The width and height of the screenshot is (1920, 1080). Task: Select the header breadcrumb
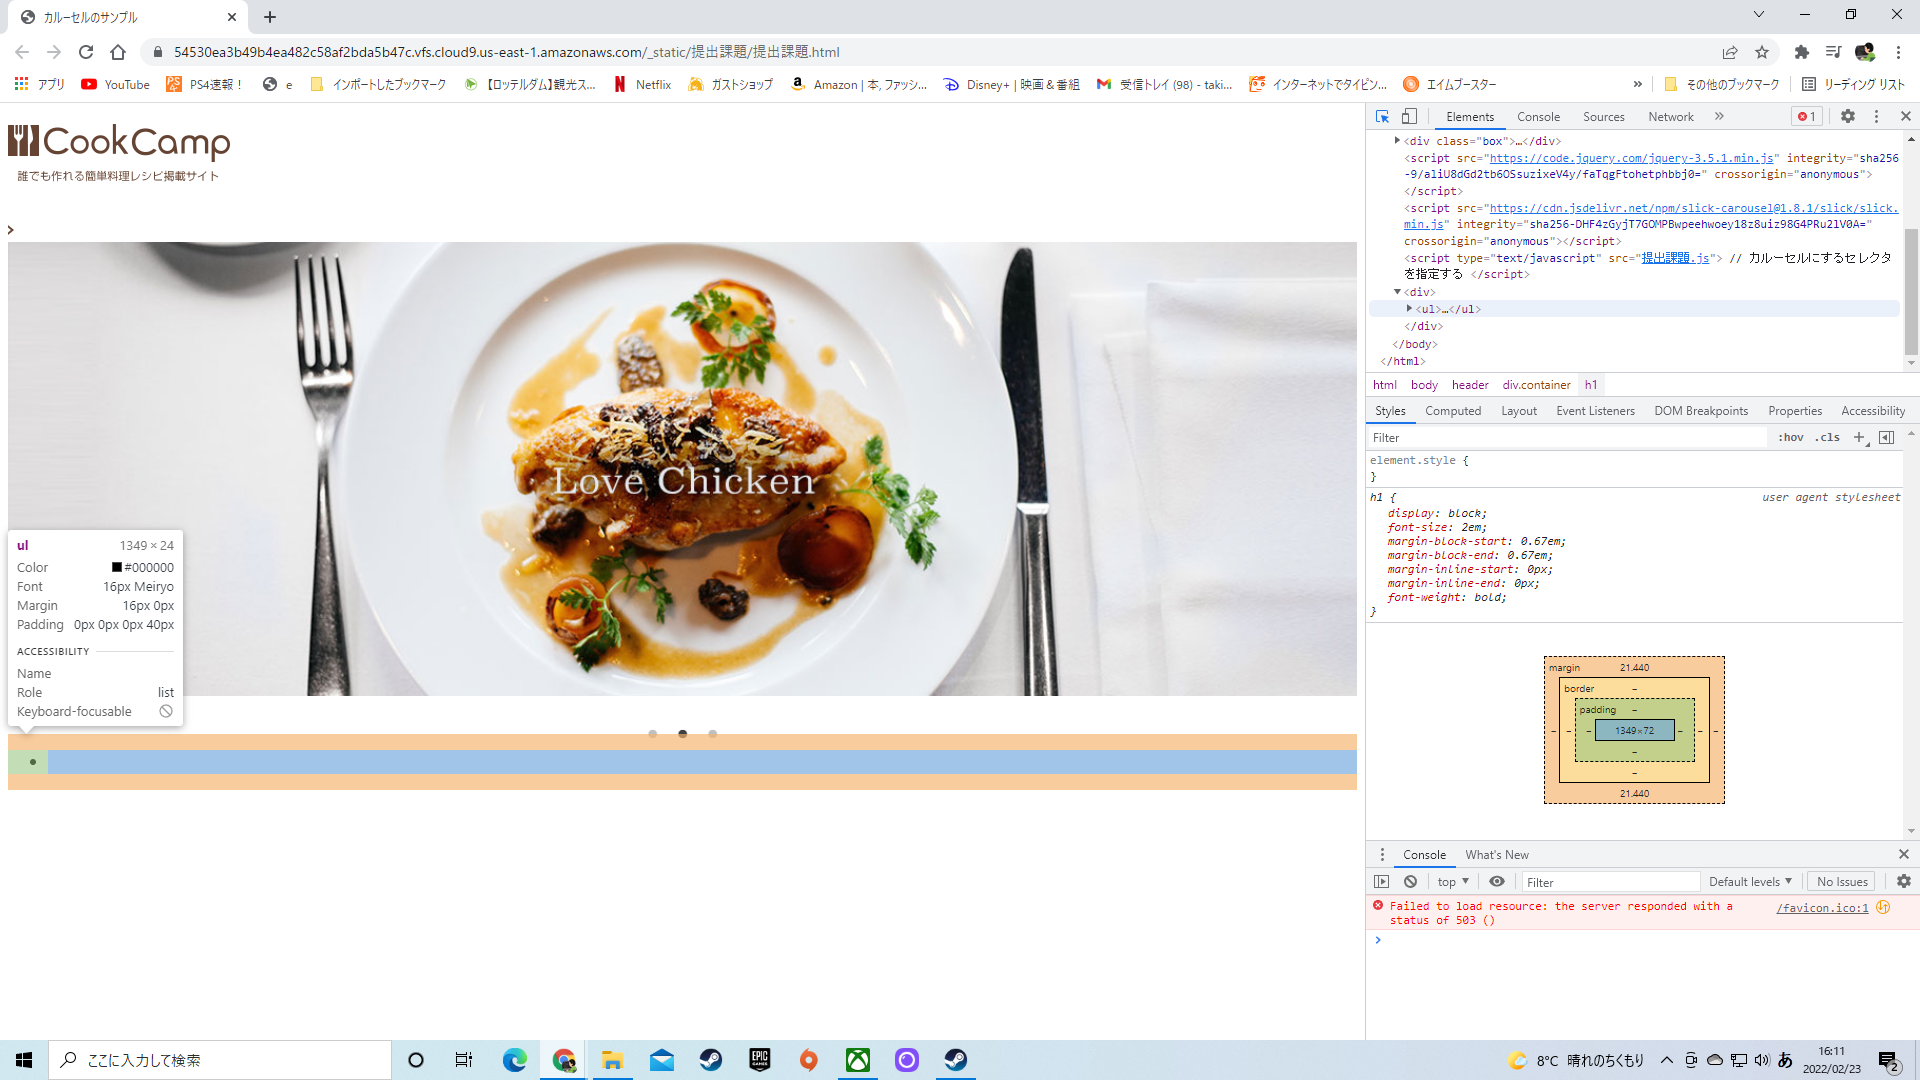pos(1470,385)
